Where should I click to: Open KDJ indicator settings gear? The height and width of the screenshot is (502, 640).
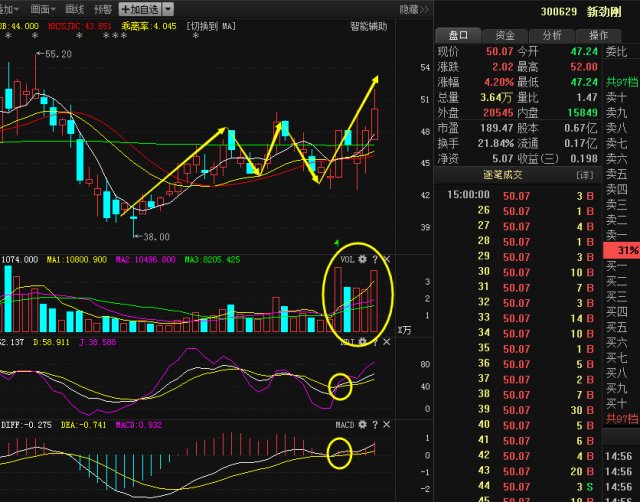362,342
